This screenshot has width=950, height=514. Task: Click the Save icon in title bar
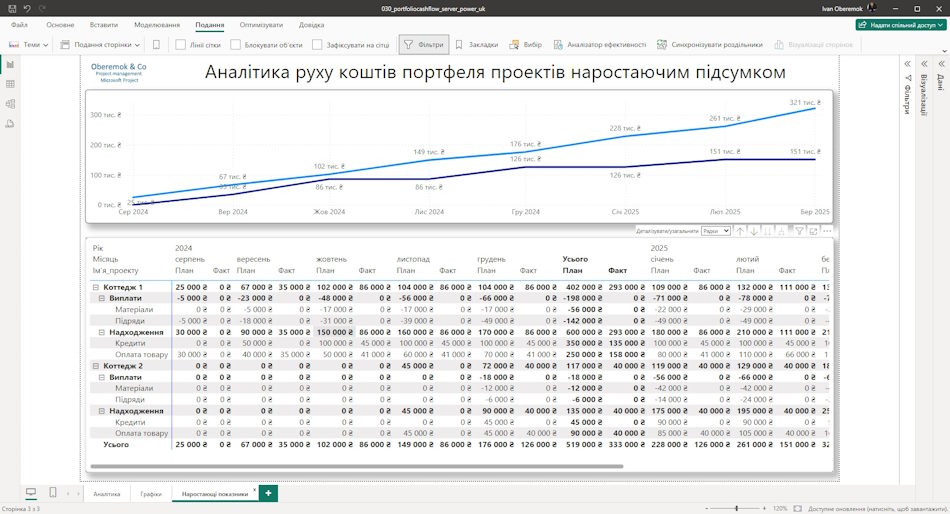click(12, 8)
